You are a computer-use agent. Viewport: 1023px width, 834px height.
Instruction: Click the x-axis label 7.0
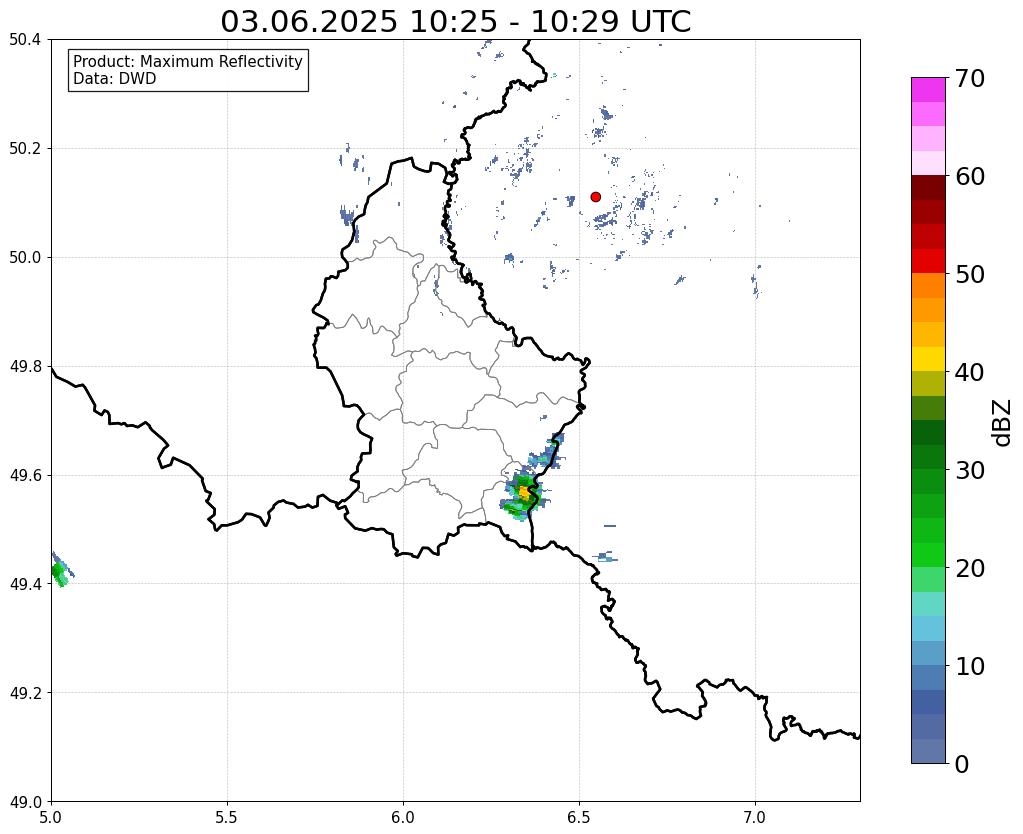pyautogui.click(x=756, y=818)
